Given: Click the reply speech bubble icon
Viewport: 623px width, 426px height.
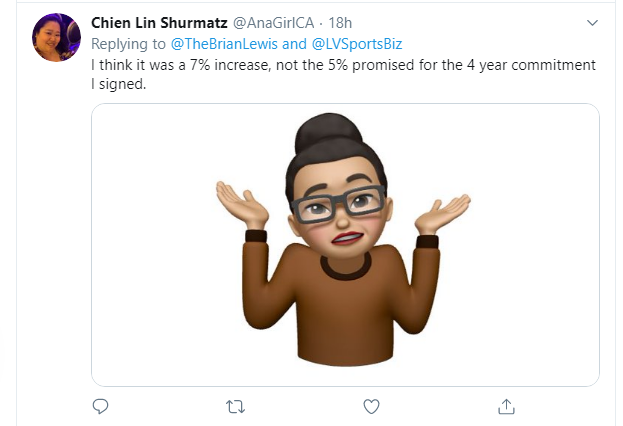Looking at the screenshot, I should 101,406.
